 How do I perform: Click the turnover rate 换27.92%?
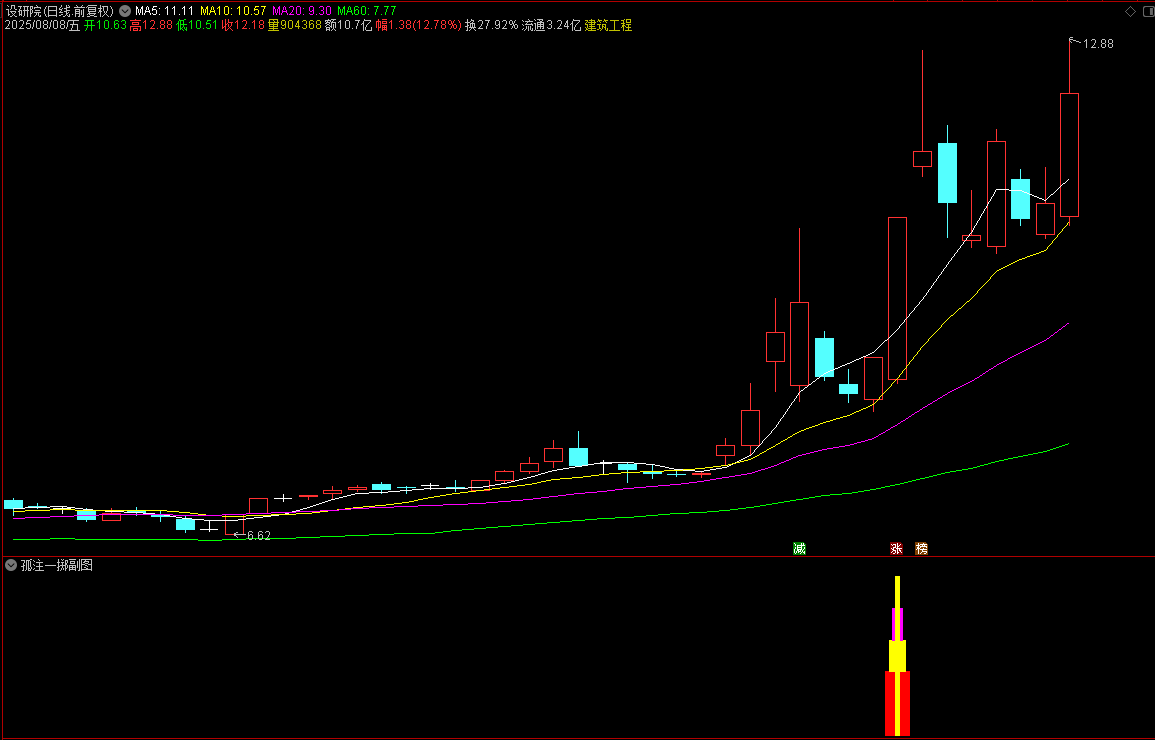(491, 25)
